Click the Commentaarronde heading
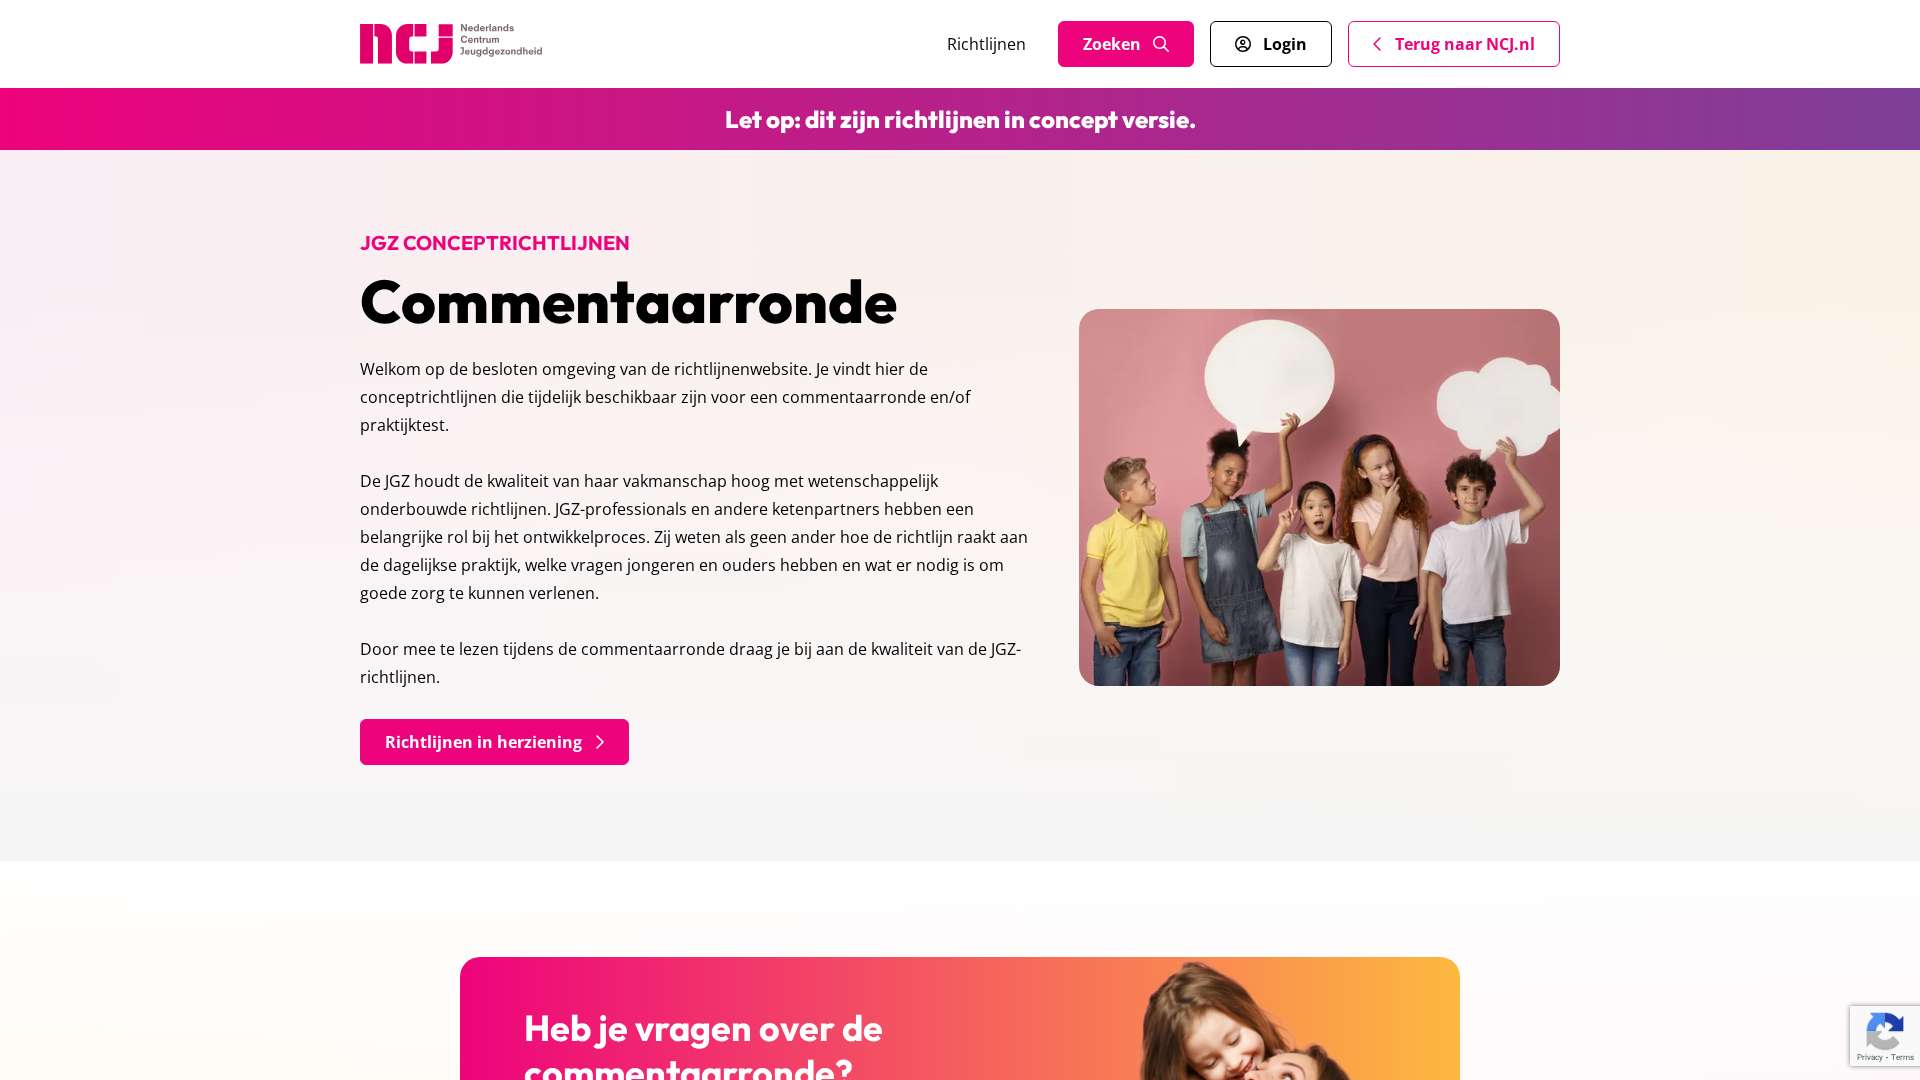1920x1080 pixels. pyautogui.click(x=628, y=301)
